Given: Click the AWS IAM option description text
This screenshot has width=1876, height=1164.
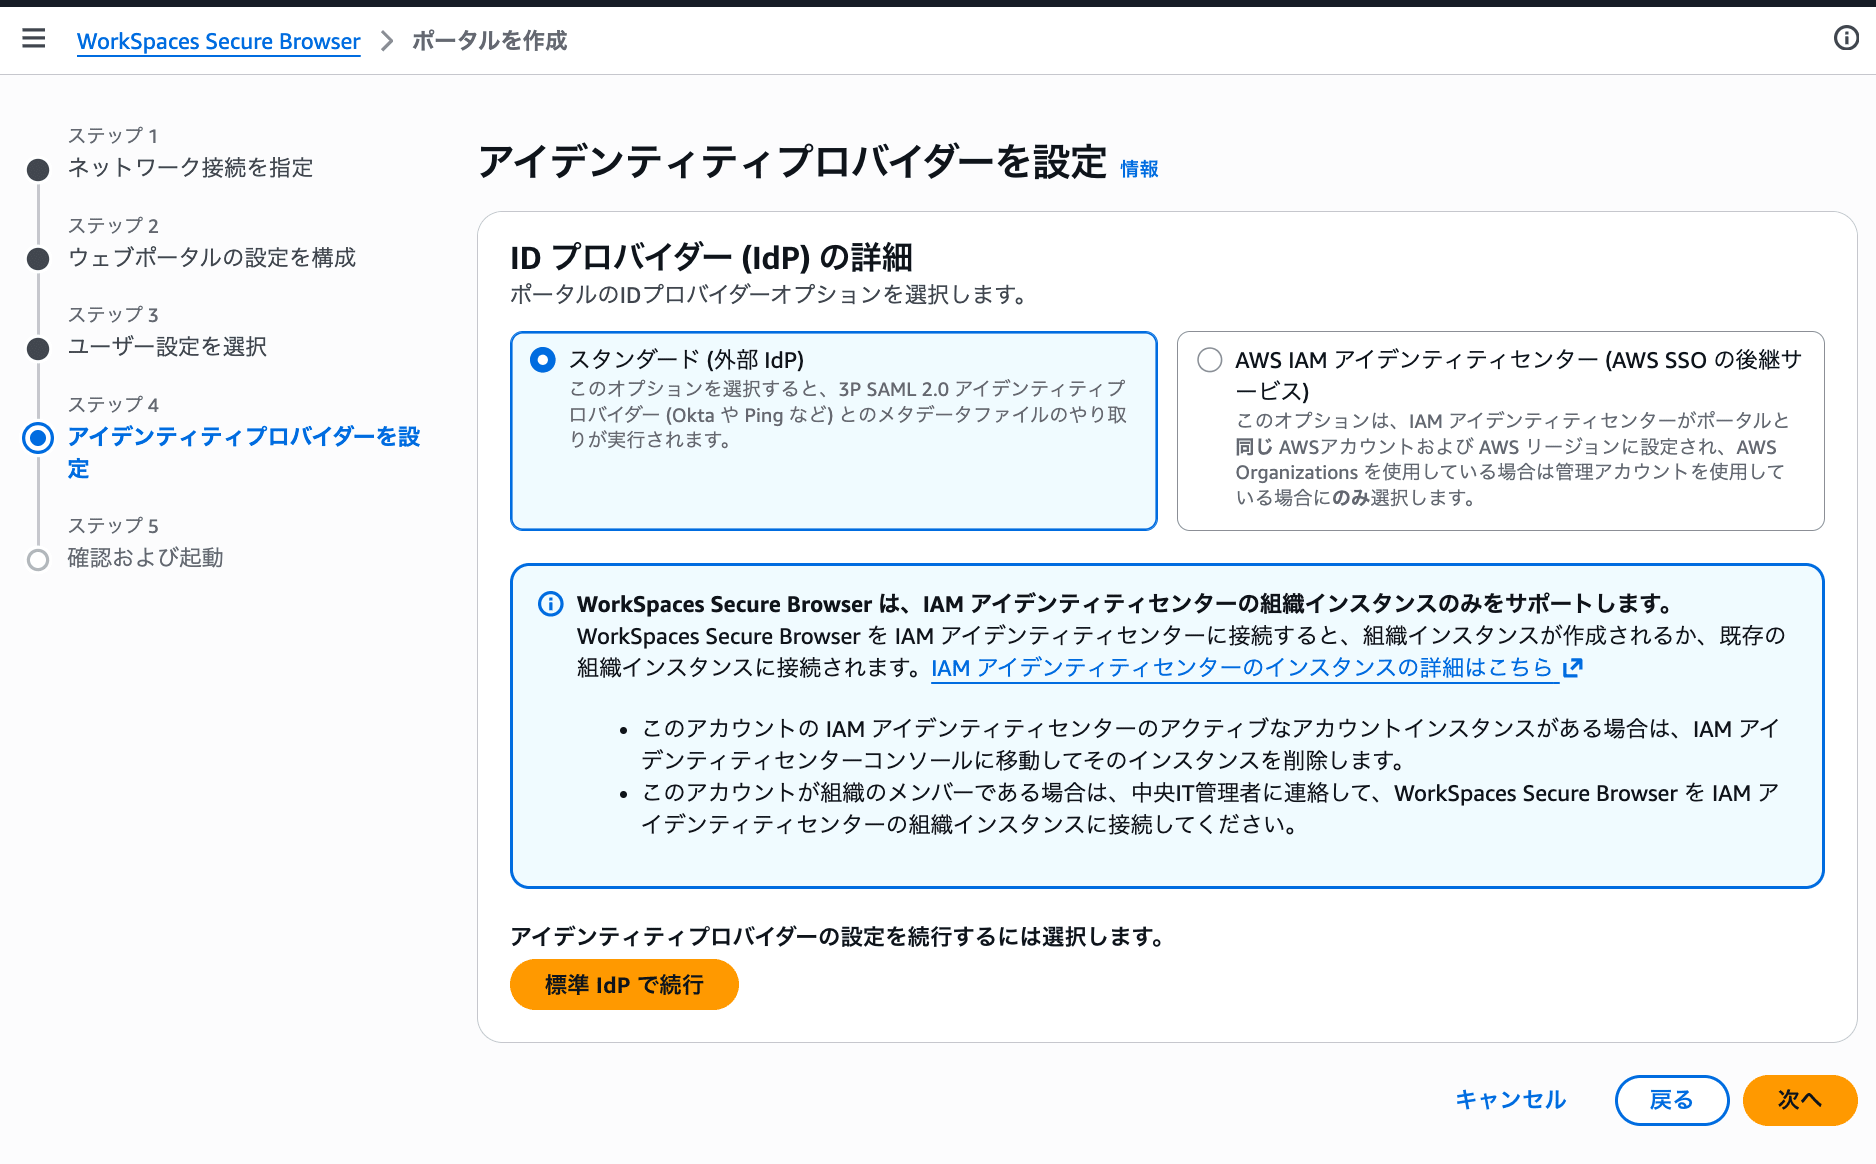Looking at the screenshot, I should pos(1512,459).
